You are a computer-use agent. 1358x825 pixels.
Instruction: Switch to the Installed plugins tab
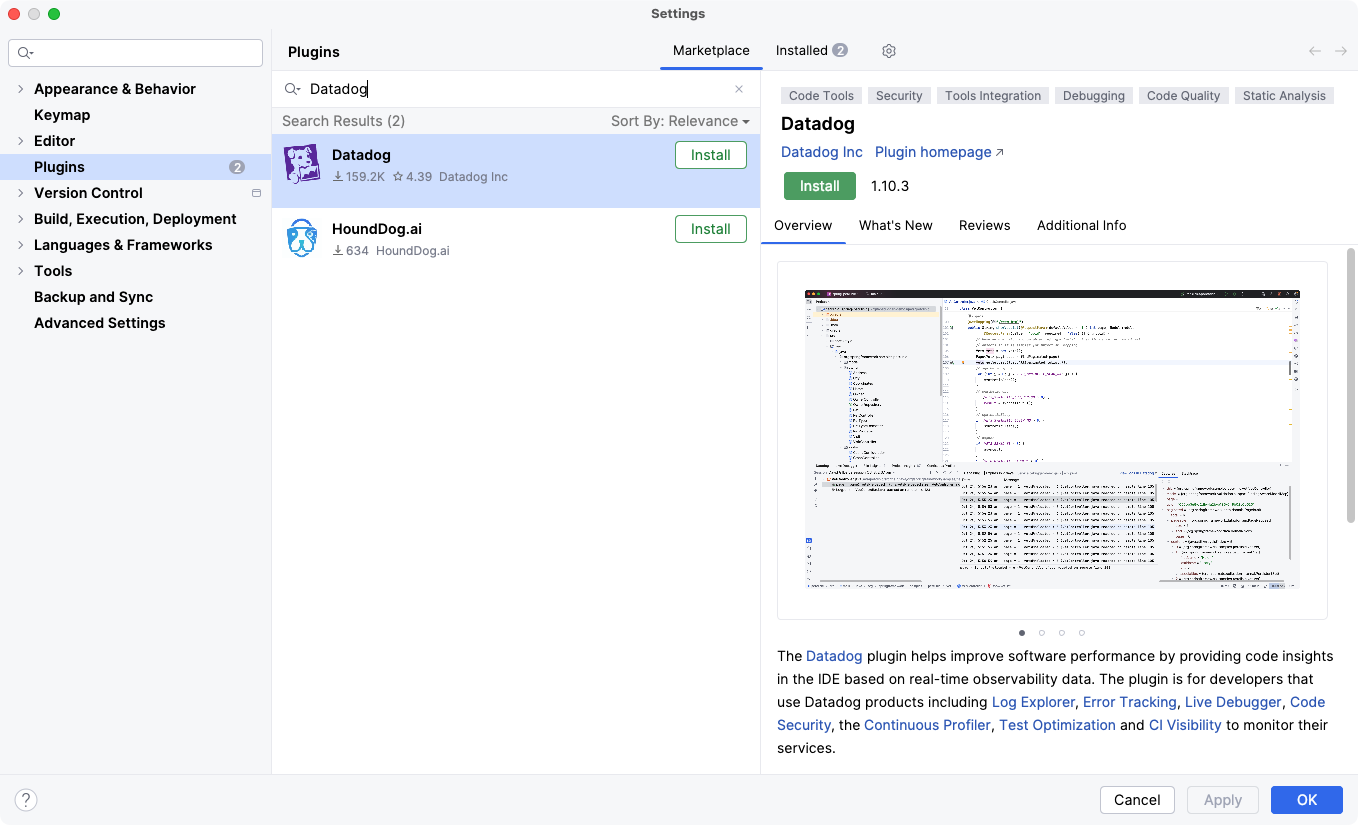811,51
